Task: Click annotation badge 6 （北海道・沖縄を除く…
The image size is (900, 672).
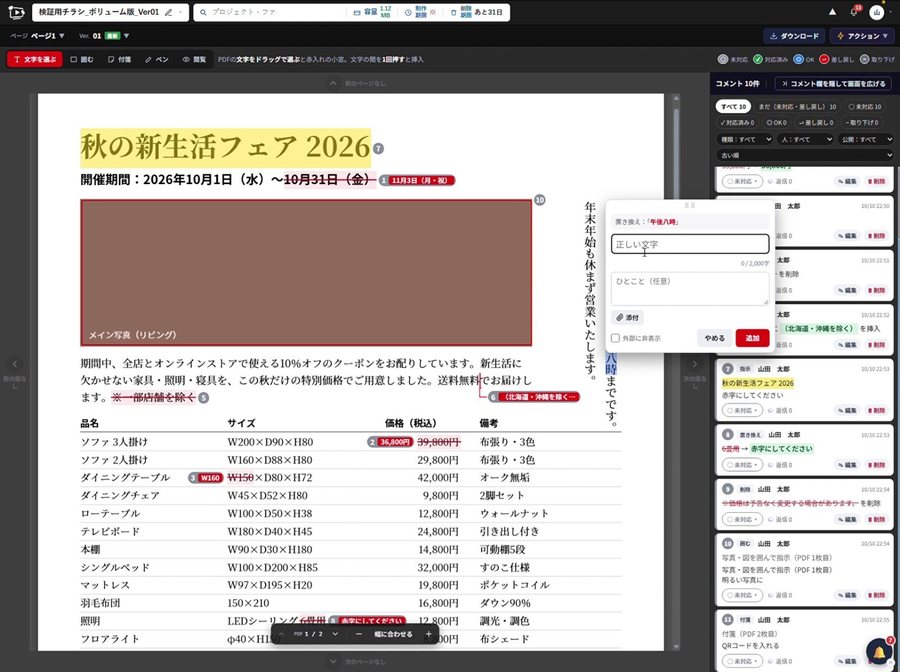Action: [534, 397]
